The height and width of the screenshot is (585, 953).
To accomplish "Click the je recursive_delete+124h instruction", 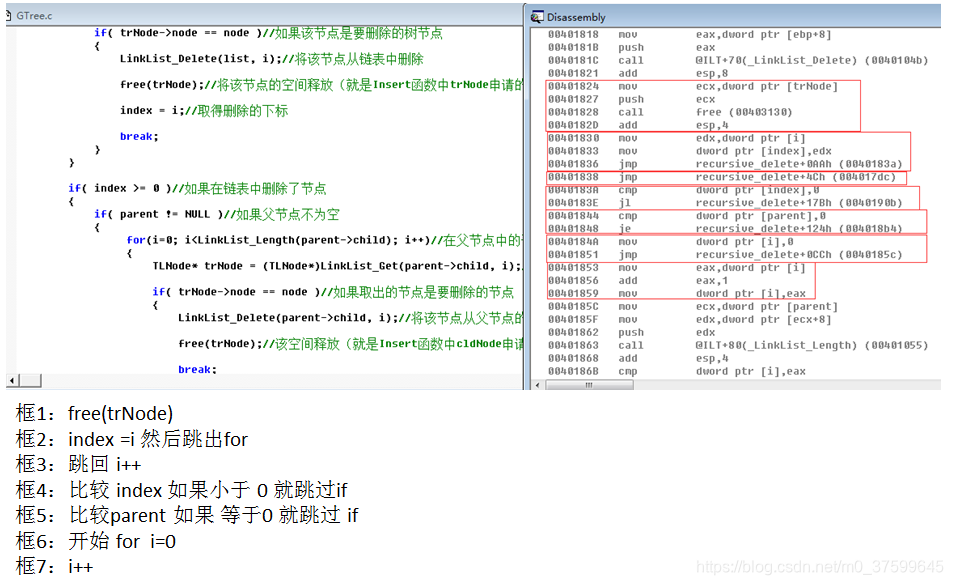I will click(760, 229).
